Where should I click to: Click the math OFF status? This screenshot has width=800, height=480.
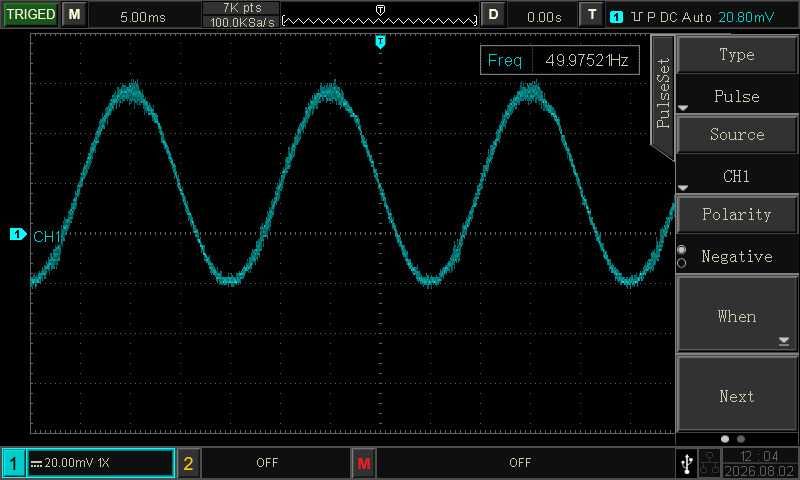pos(520,463)
